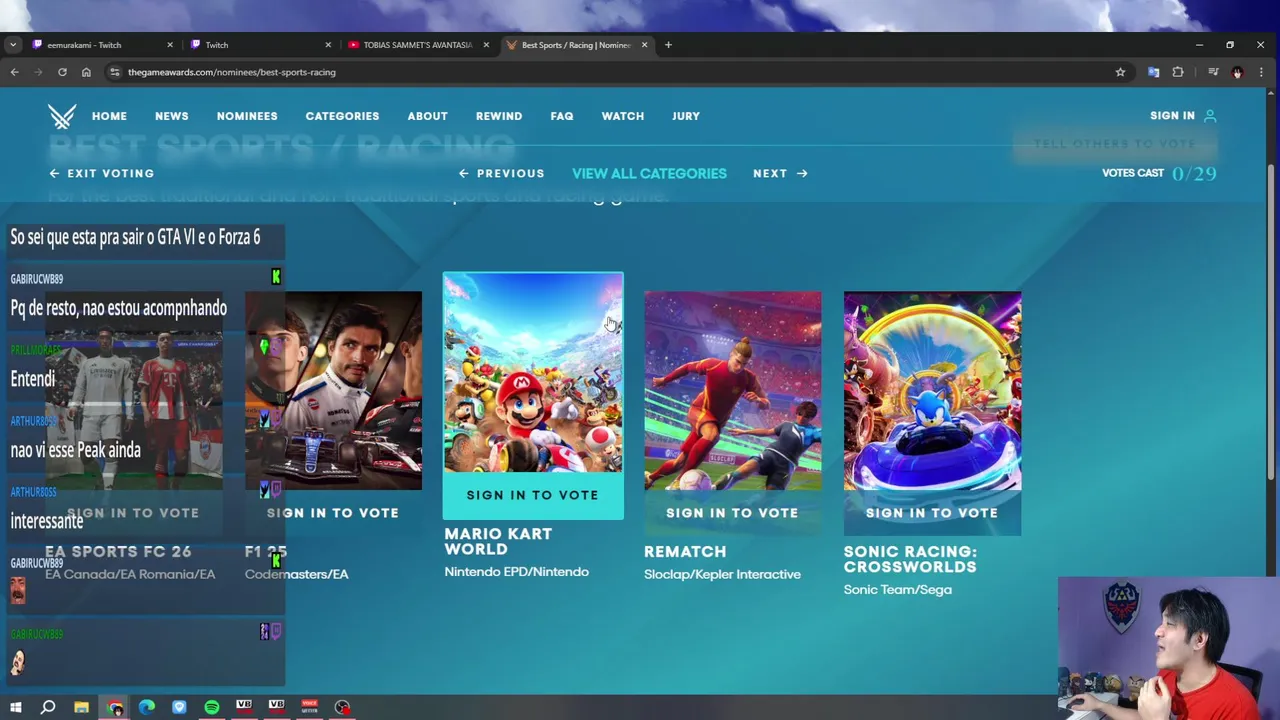
Task: Open the tab search chevron dropdown
Action: click(x=12, y=45)
